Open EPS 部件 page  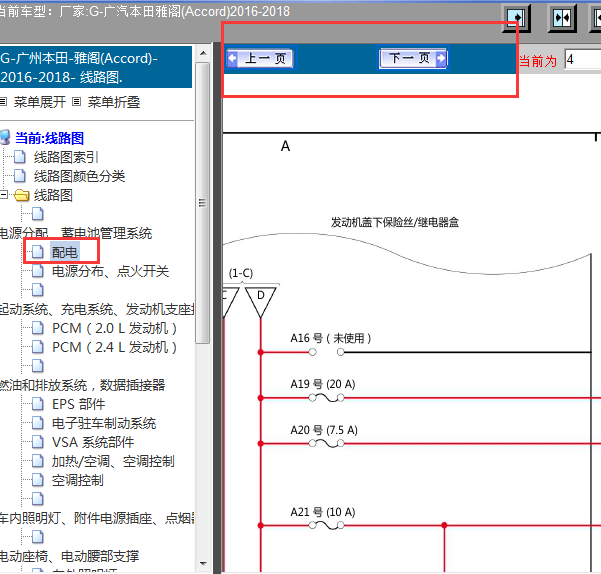pyautogui.click(x=79, y=404)
